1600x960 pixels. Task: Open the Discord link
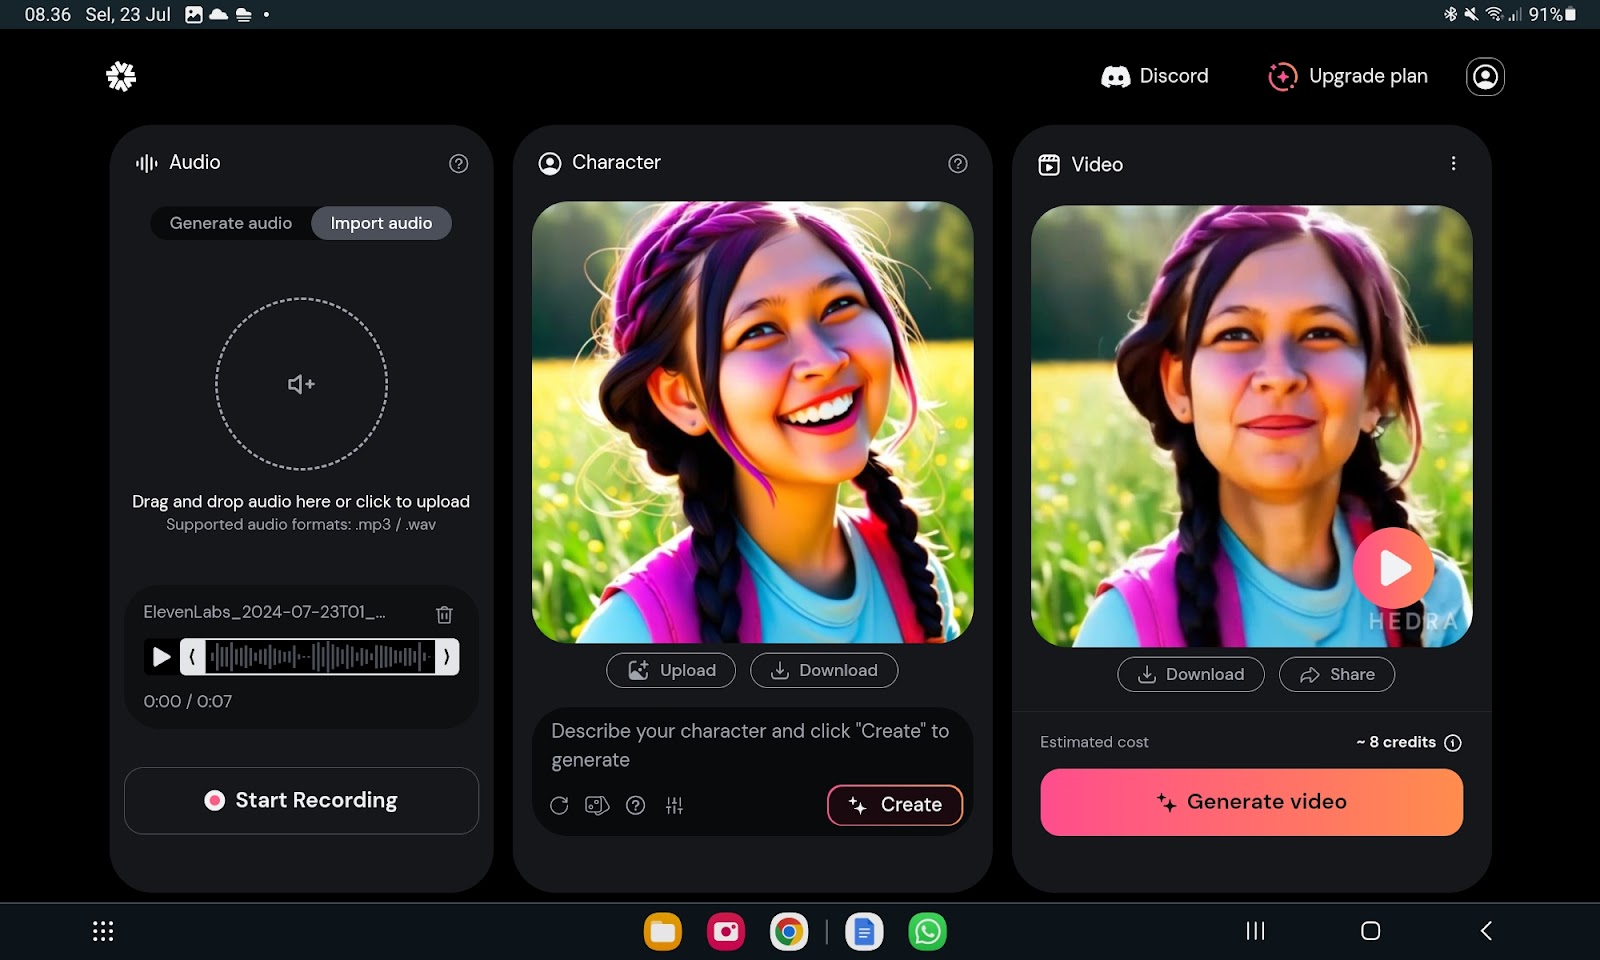tap(1155, 76)
